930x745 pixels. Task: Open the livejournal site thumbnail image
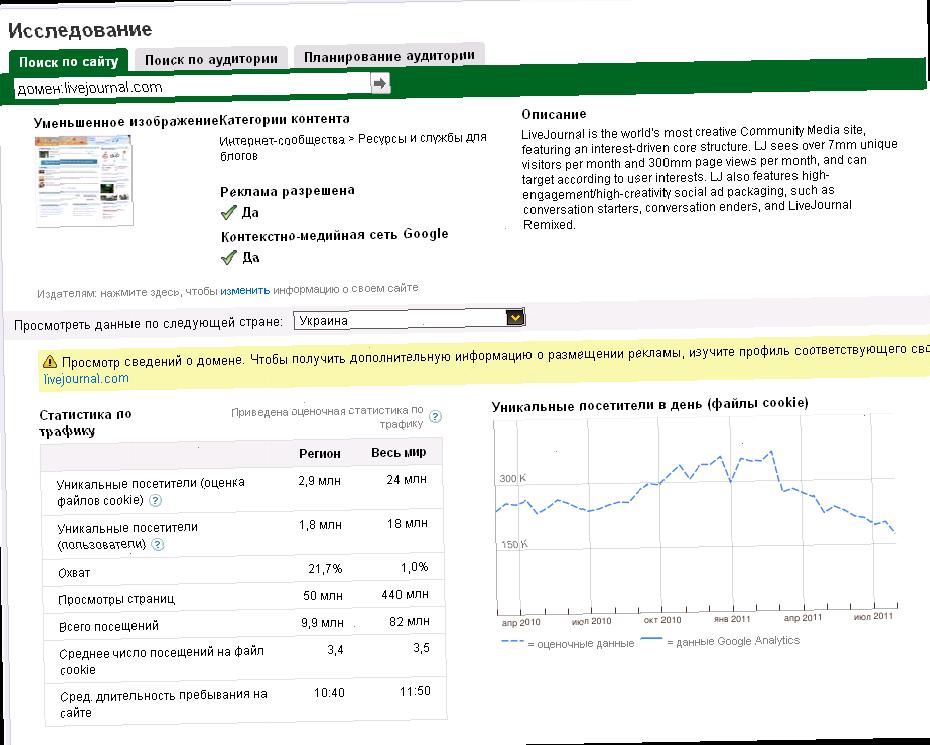pyautogui.click(x=84, y=181)
